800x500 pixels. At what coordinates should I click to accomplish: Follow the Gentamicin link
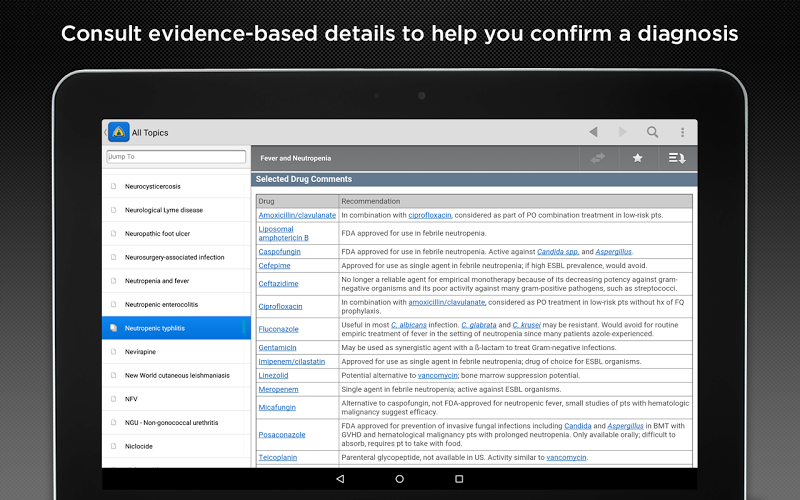click(x=277, y=347)
